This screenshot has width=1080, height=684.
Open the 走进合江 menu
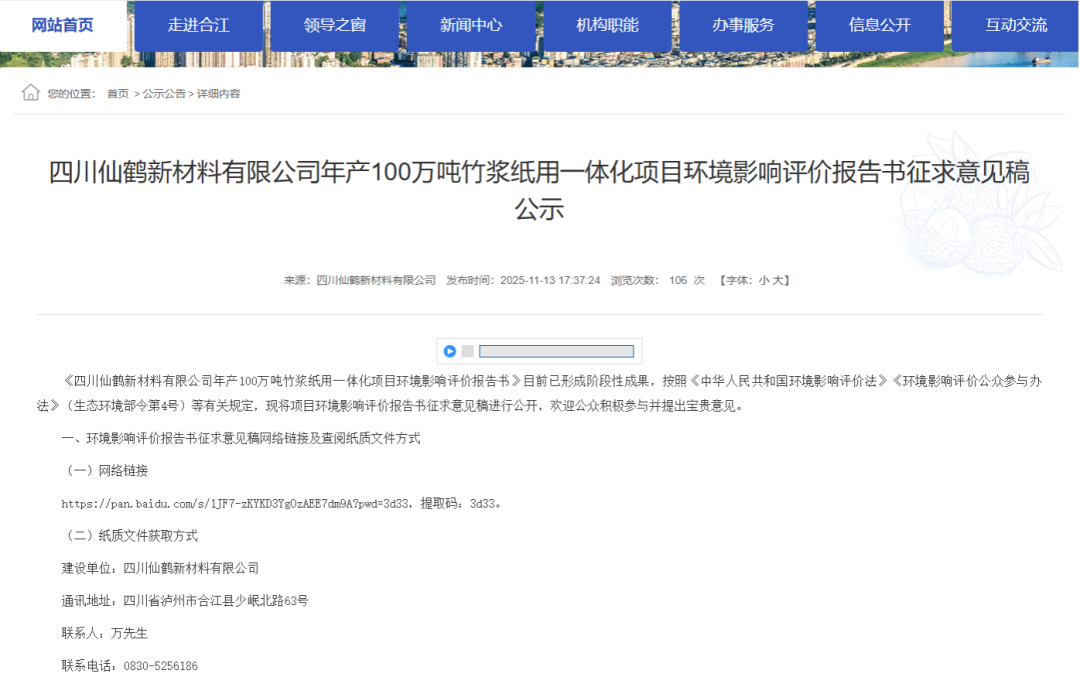click(198, 25)
